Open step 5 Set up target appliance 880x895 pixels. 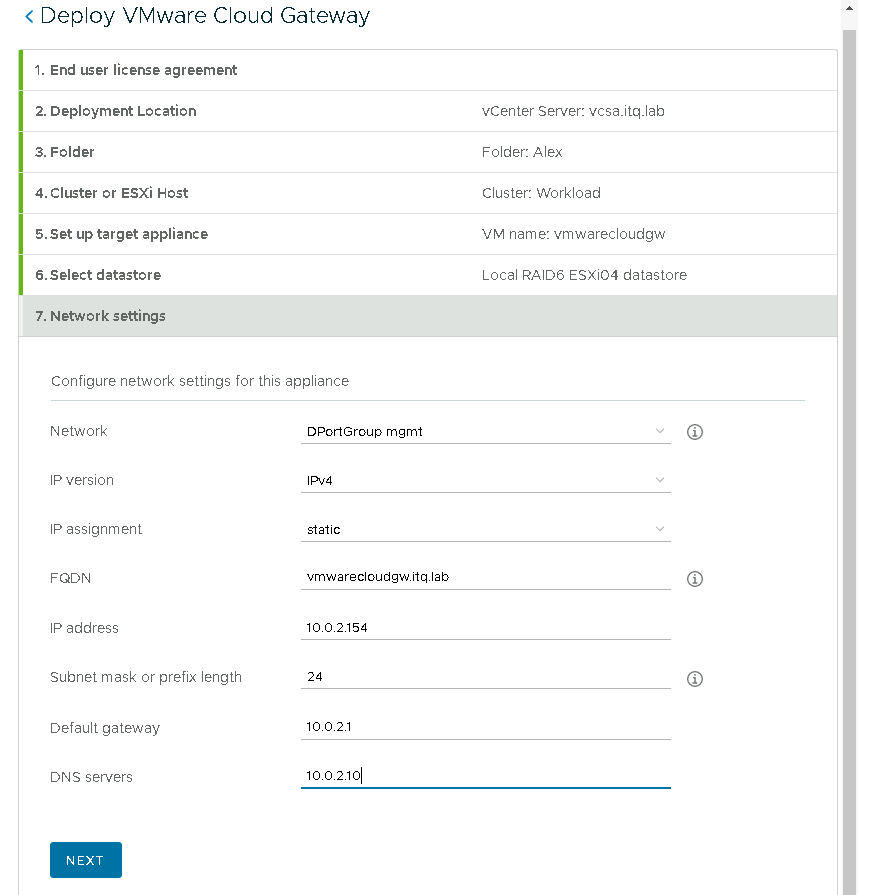(x=428, y=235)
